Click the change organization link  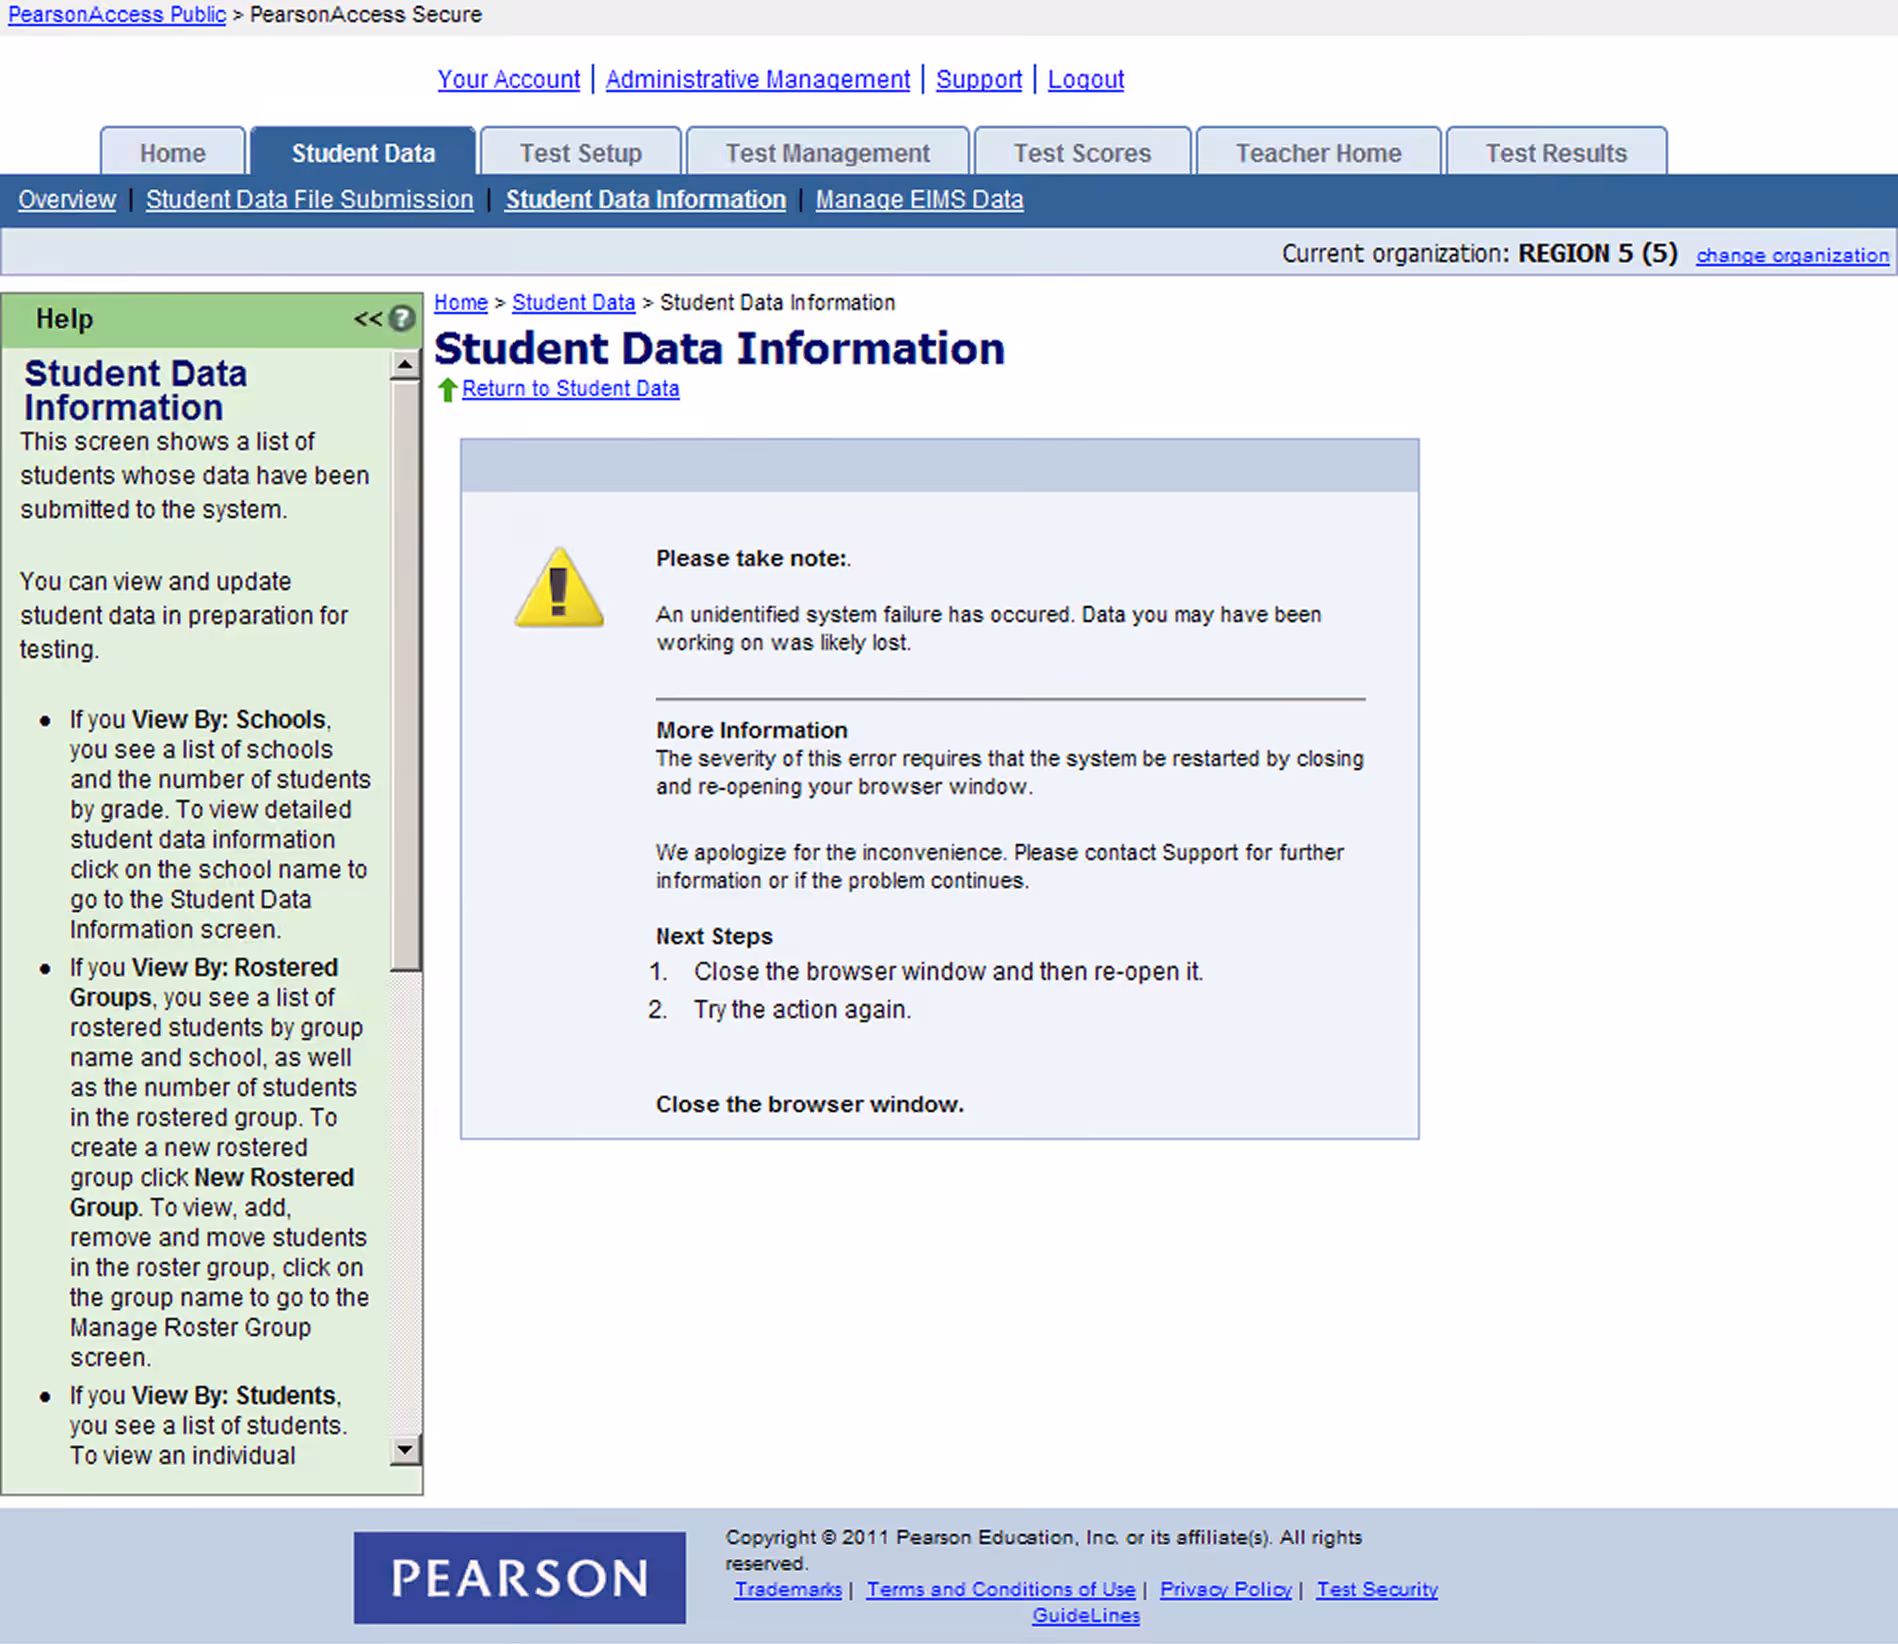(1793, 255)
